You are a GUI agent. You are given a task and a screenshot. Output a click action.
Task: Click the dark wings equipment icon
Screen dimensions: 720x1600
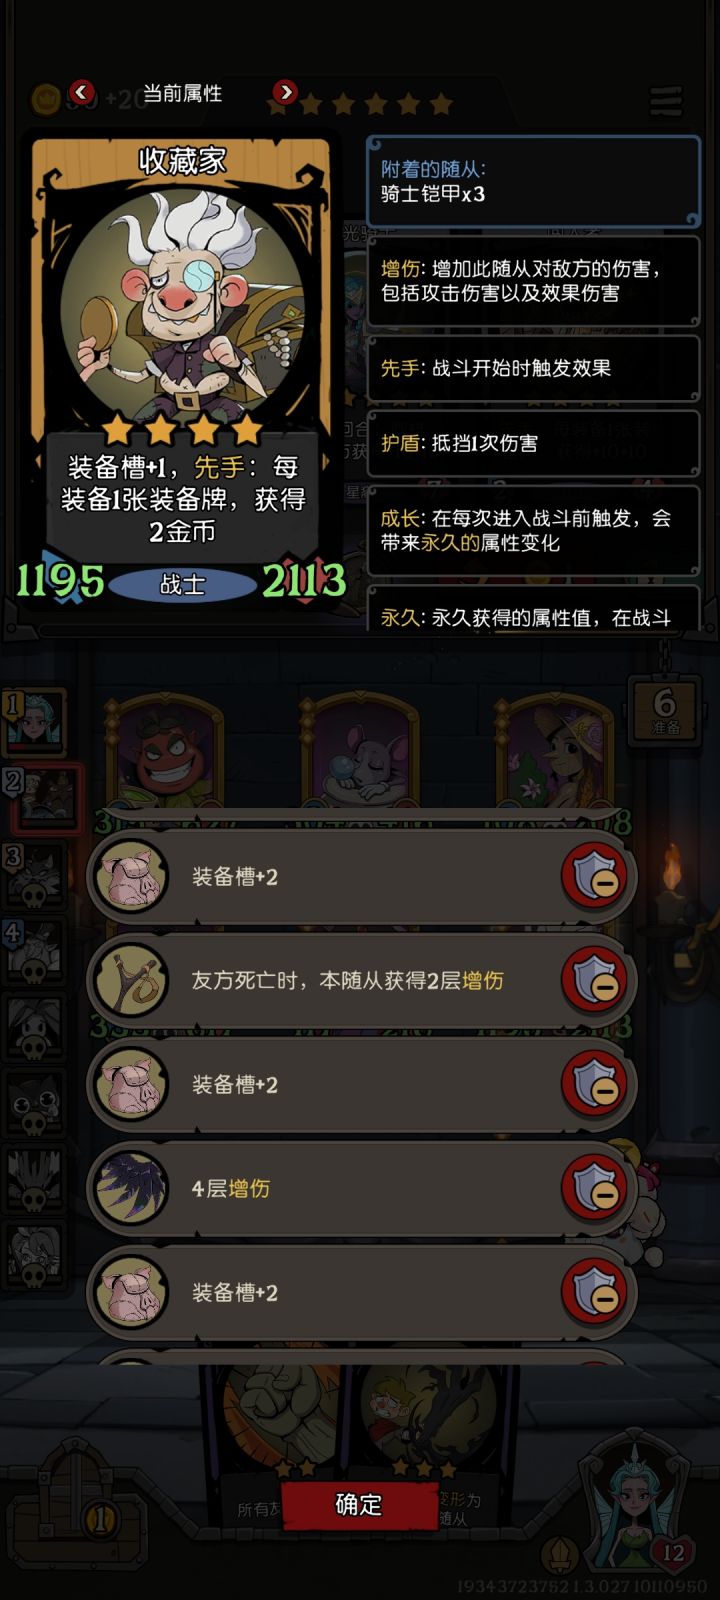coord(131,1189)
